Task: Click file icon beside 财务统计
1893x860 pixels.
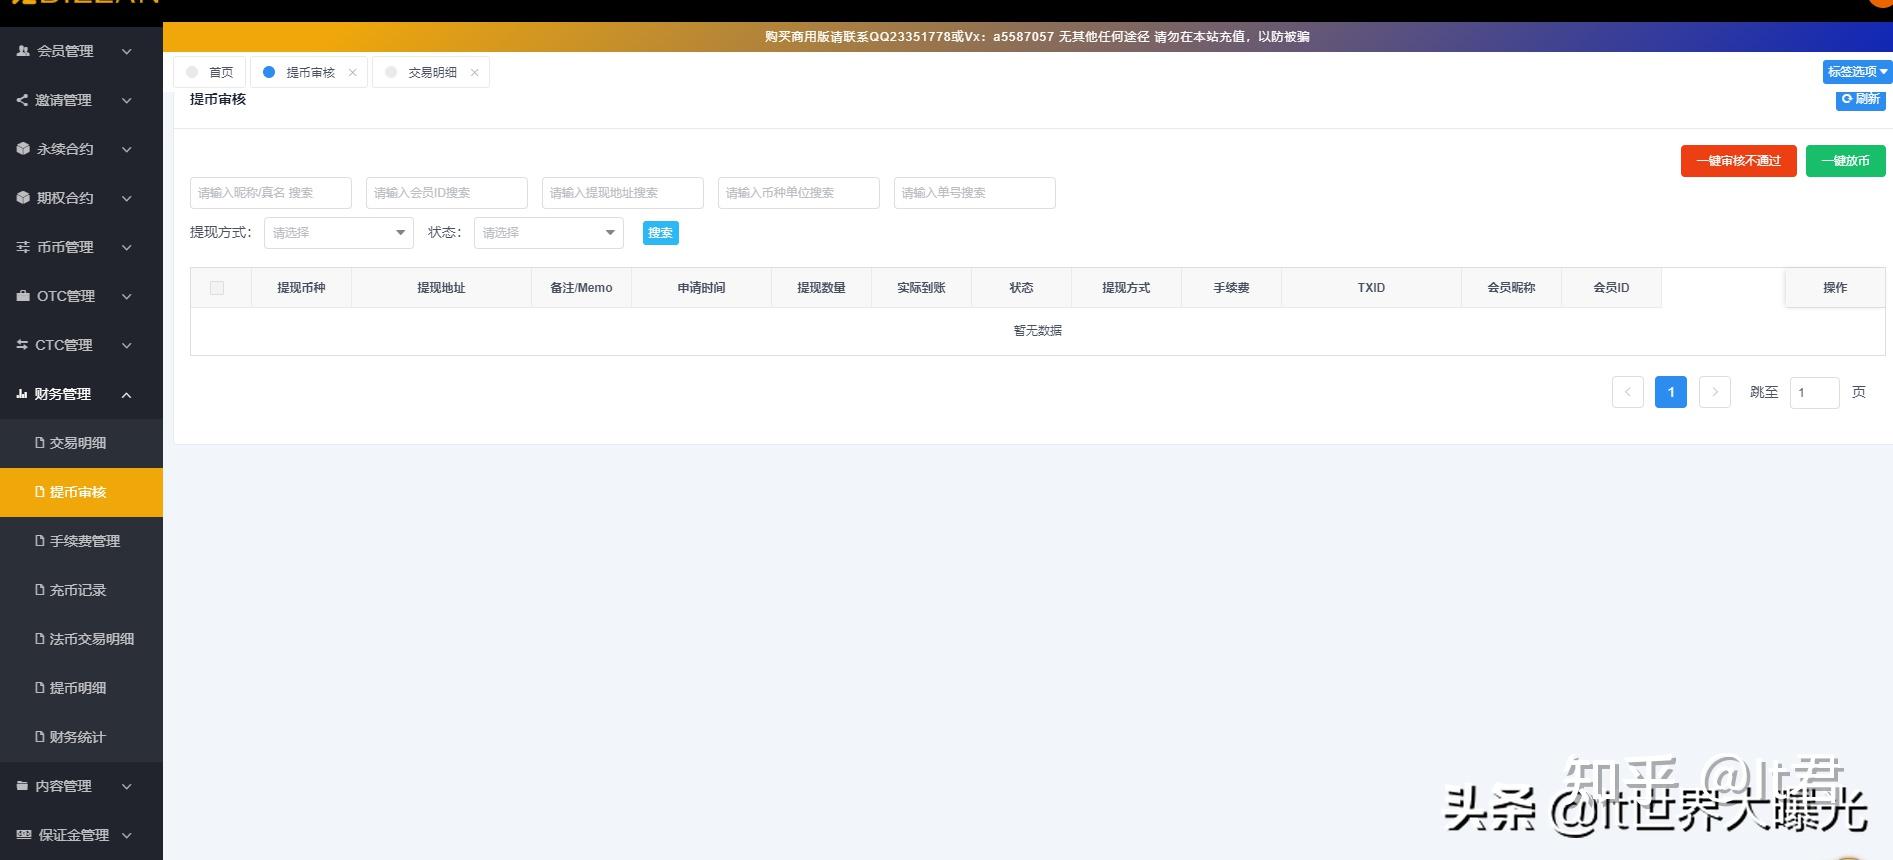Action: click(40, 736)
